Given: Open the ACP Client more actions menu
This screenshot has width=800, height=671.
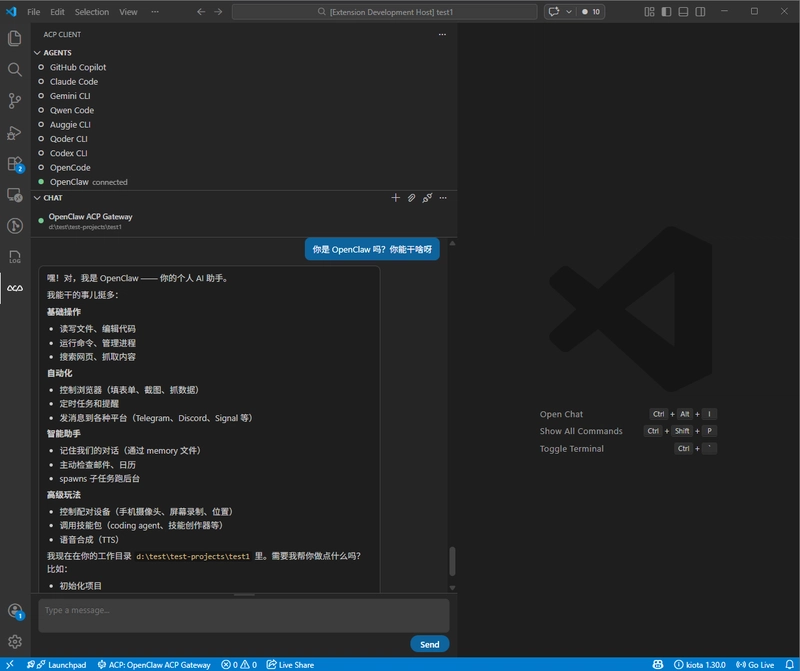Looking at the screenshot, I should tap(443, 34).
